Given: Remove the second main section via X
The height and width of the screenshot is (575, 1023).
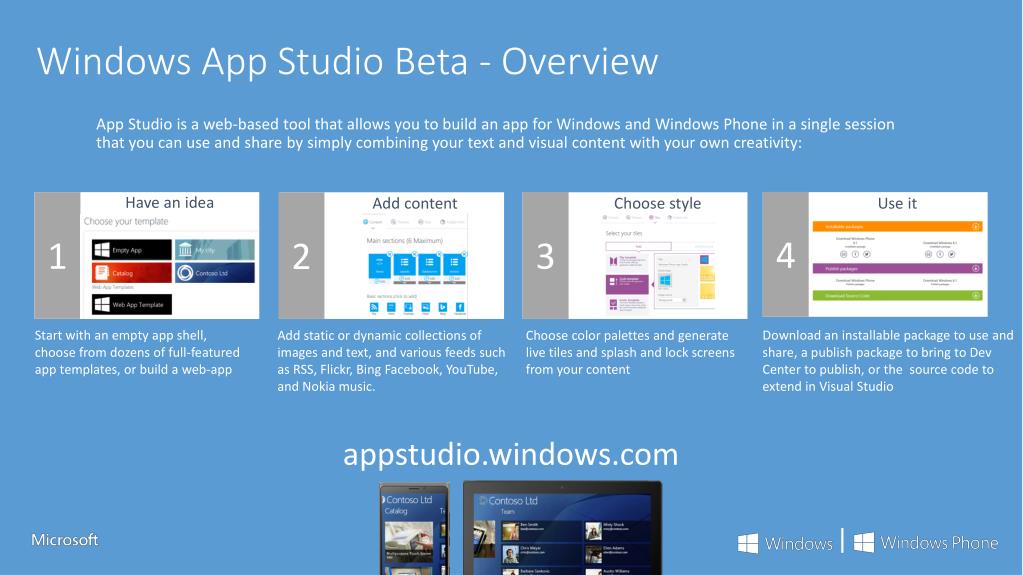Looking at the screenshot, I should (x=414, y=254).
